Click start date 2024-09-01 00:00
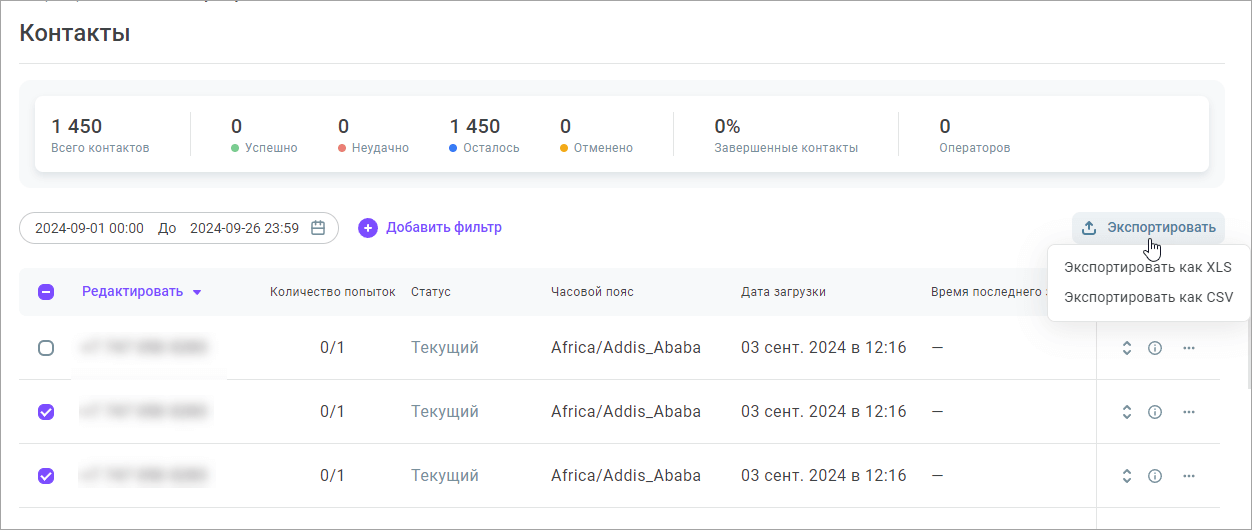The height and width of the screenshot is (530, 1252). pyautogui.click(x=89, y=228)
